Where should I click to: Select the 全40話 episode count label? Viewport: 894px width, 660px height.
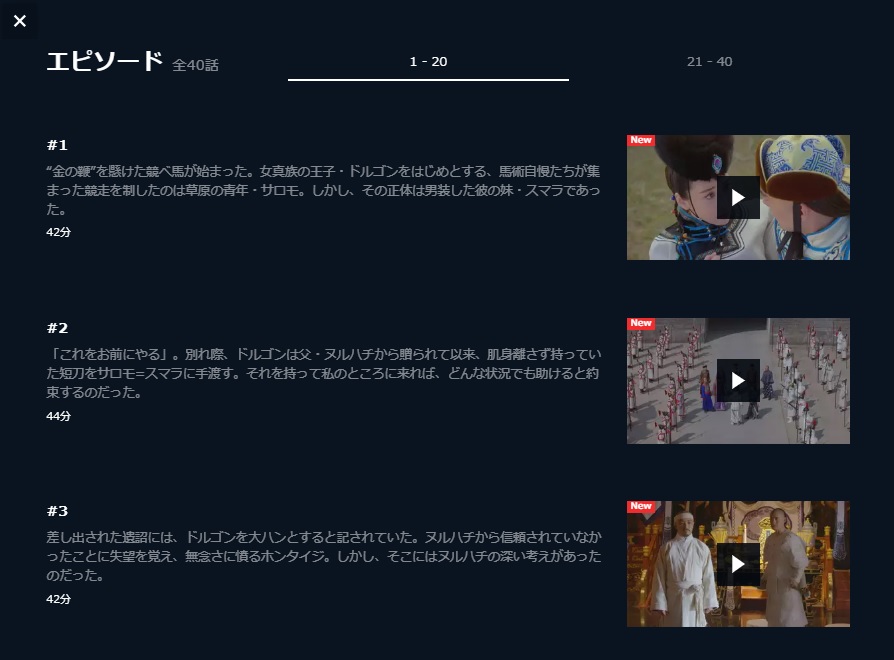196,65
